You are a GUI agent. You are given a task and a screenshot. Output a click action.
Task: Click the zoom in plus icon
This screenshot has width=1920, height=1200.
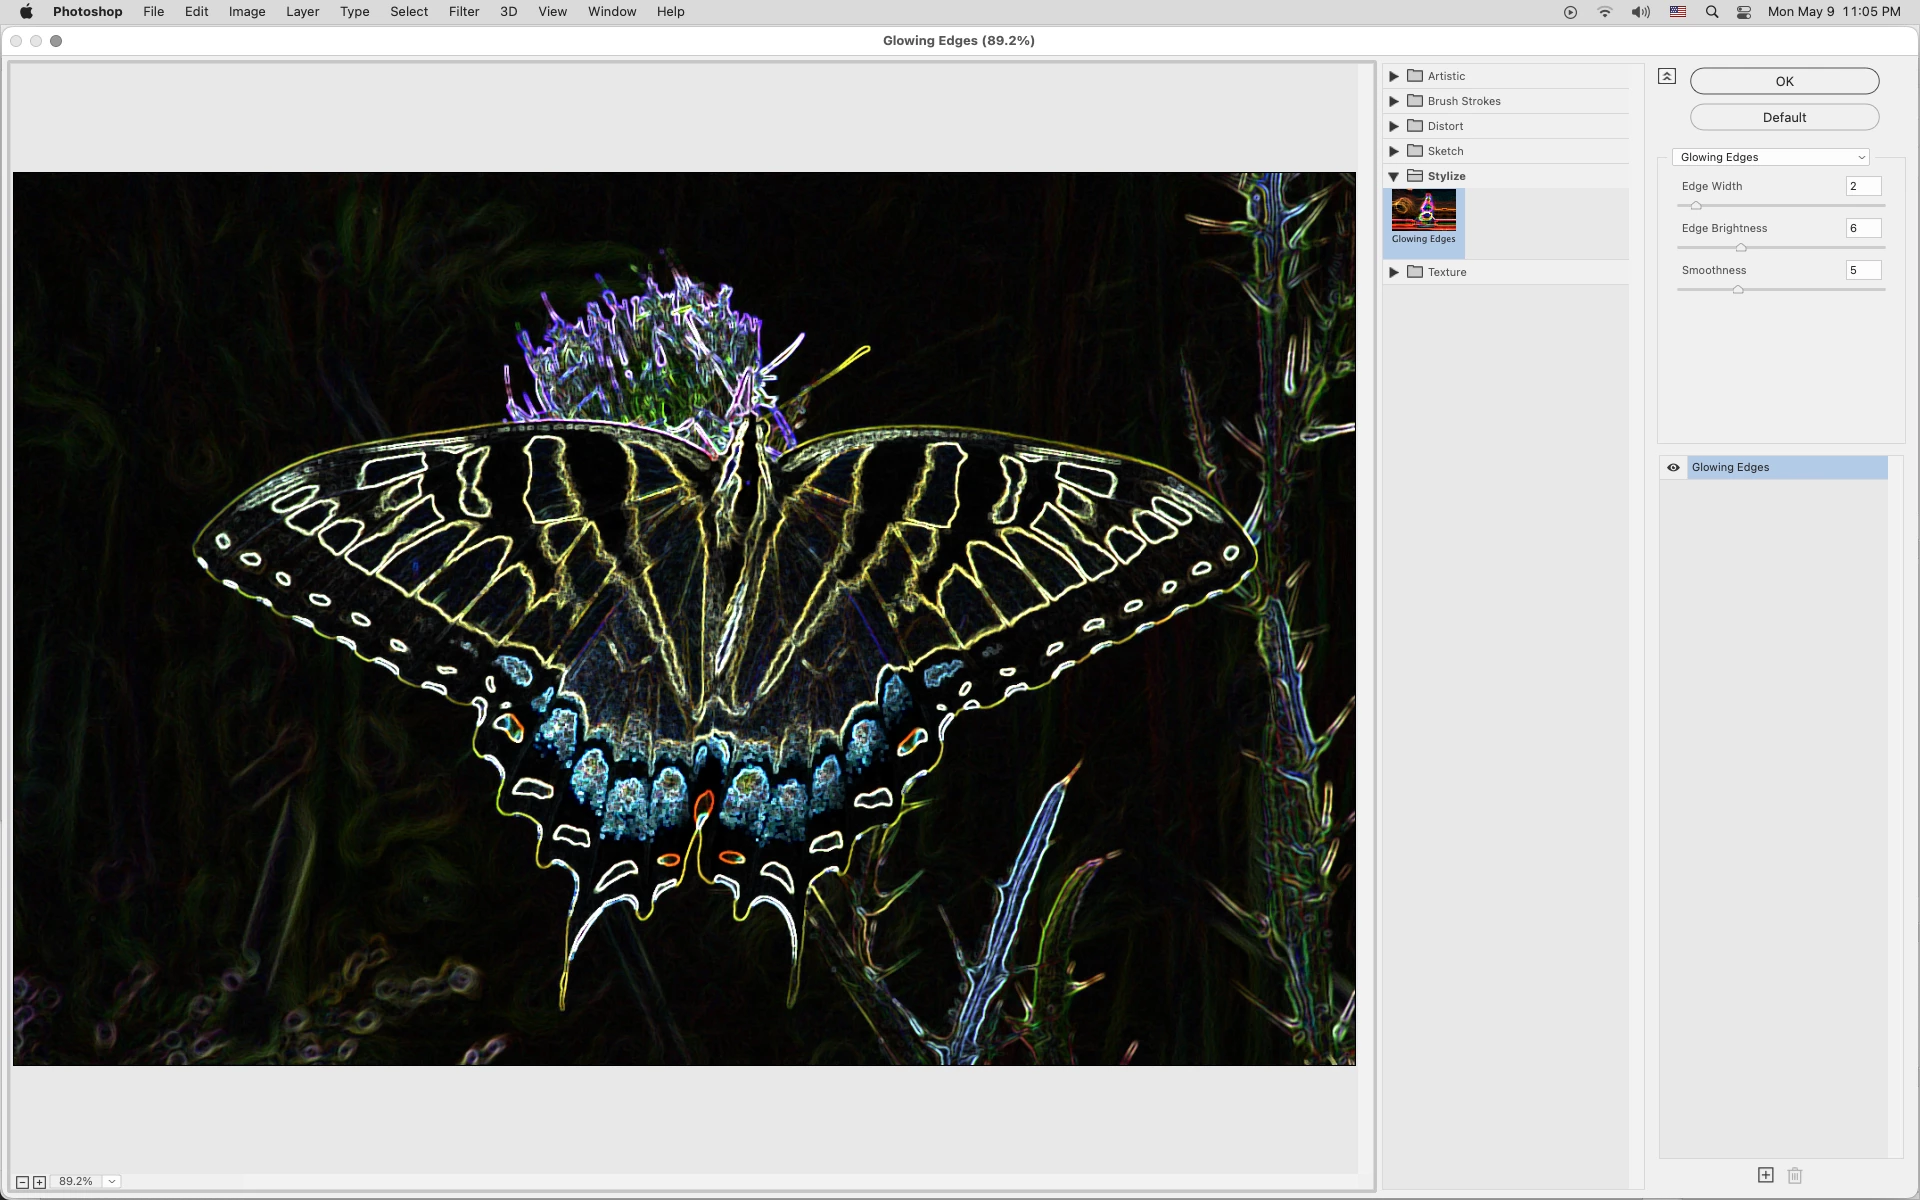(x=39, y=1182)
